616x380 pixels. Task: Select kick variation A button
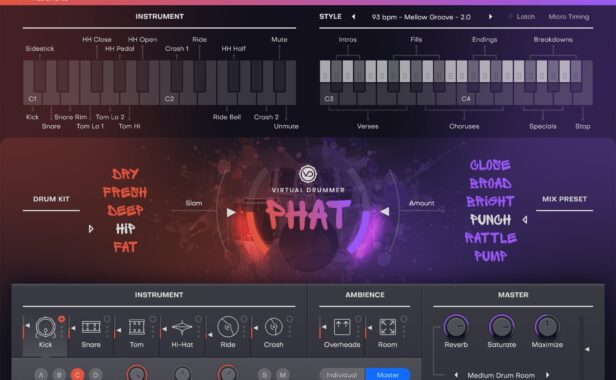41,374
